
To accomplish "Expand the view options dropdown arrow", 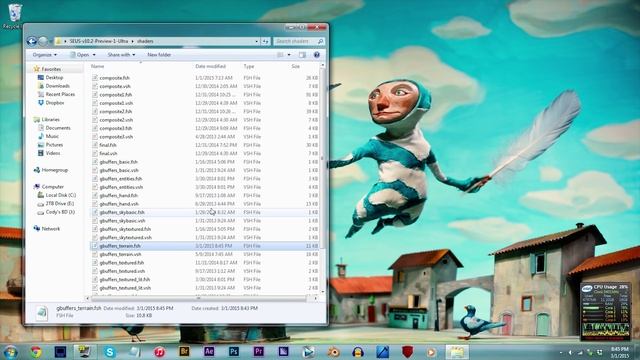I will click(x=289, y=55).
